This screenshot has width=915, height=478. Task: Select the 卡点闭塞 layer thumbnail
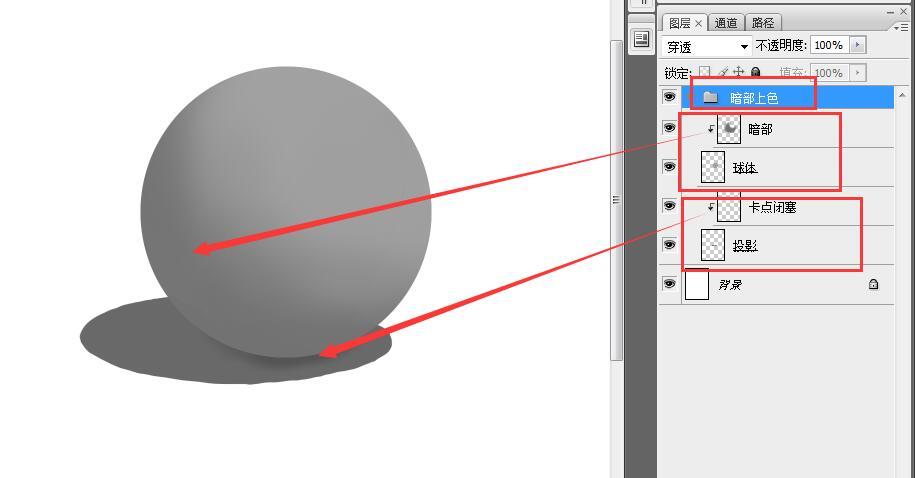coord(729,207)
